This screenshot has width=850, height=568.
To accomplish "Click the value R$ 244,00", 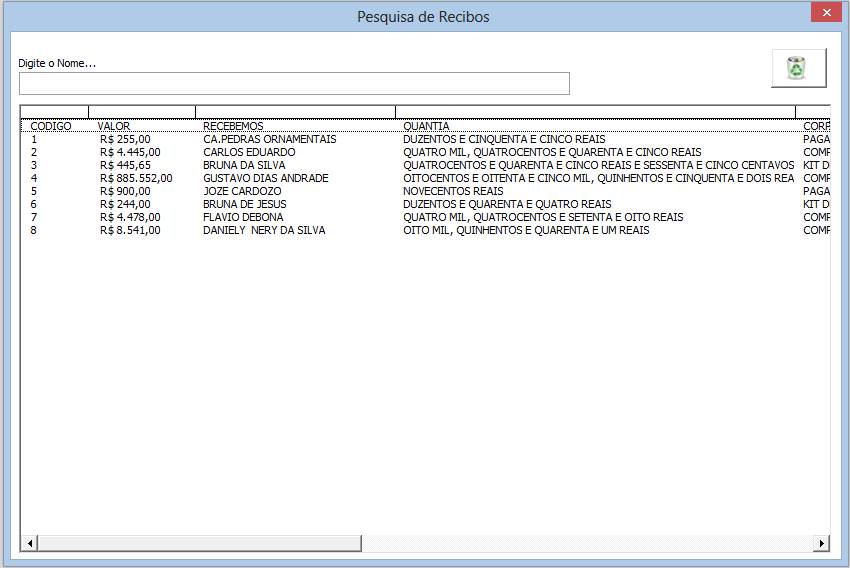I will point(125,204).
